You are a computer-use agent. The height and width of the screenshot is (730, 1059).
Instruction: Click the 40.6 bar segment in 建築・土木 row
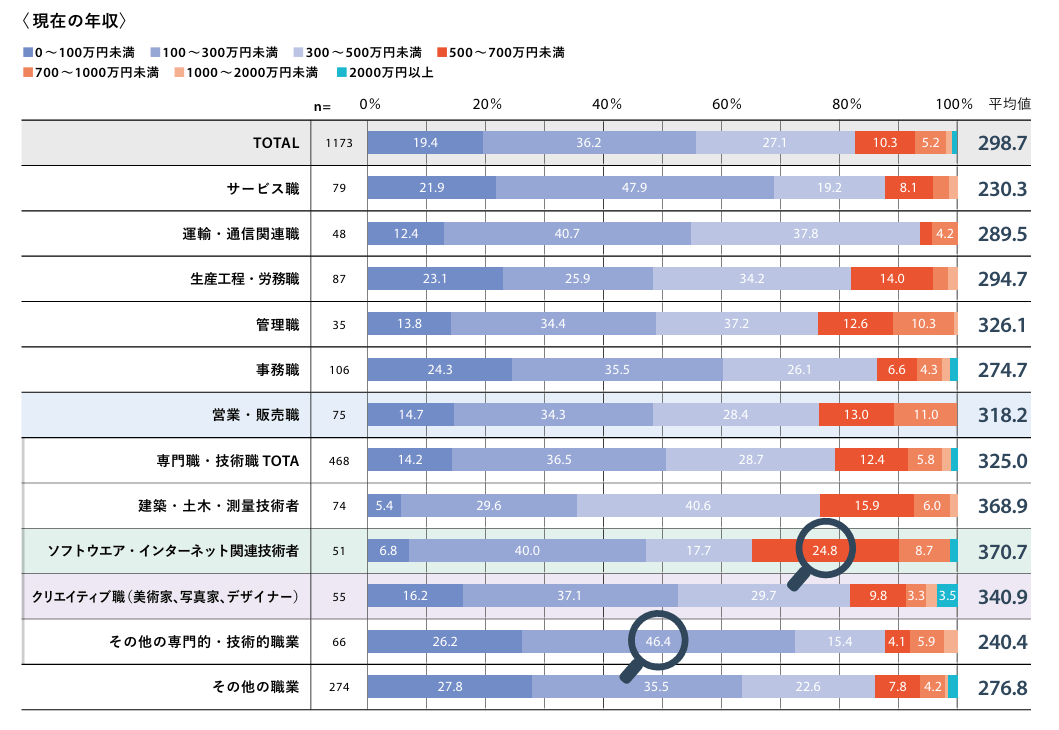(698, 506)
